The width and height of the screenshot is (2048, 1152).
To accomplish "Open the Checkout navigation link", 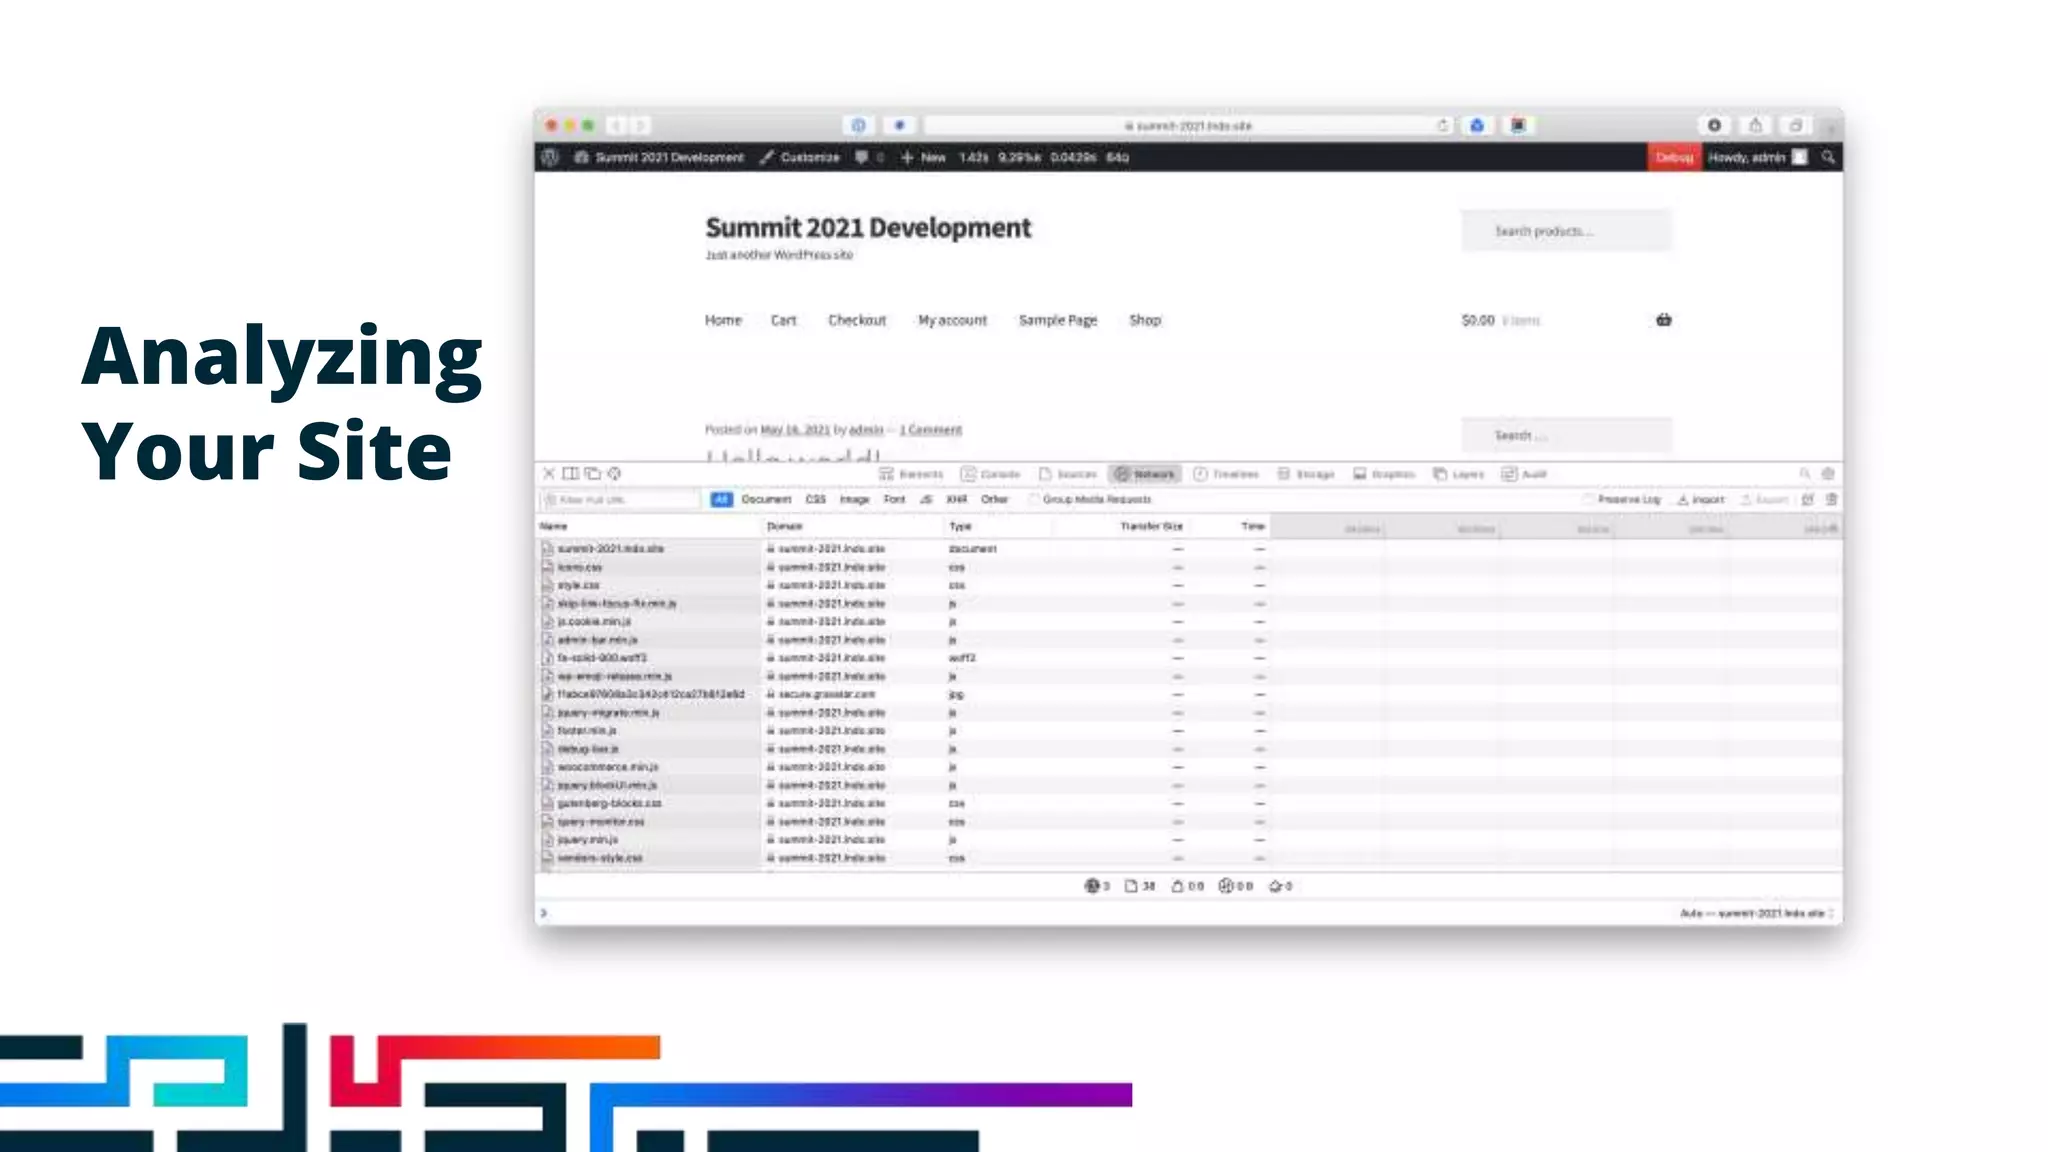I will [857, 320].
